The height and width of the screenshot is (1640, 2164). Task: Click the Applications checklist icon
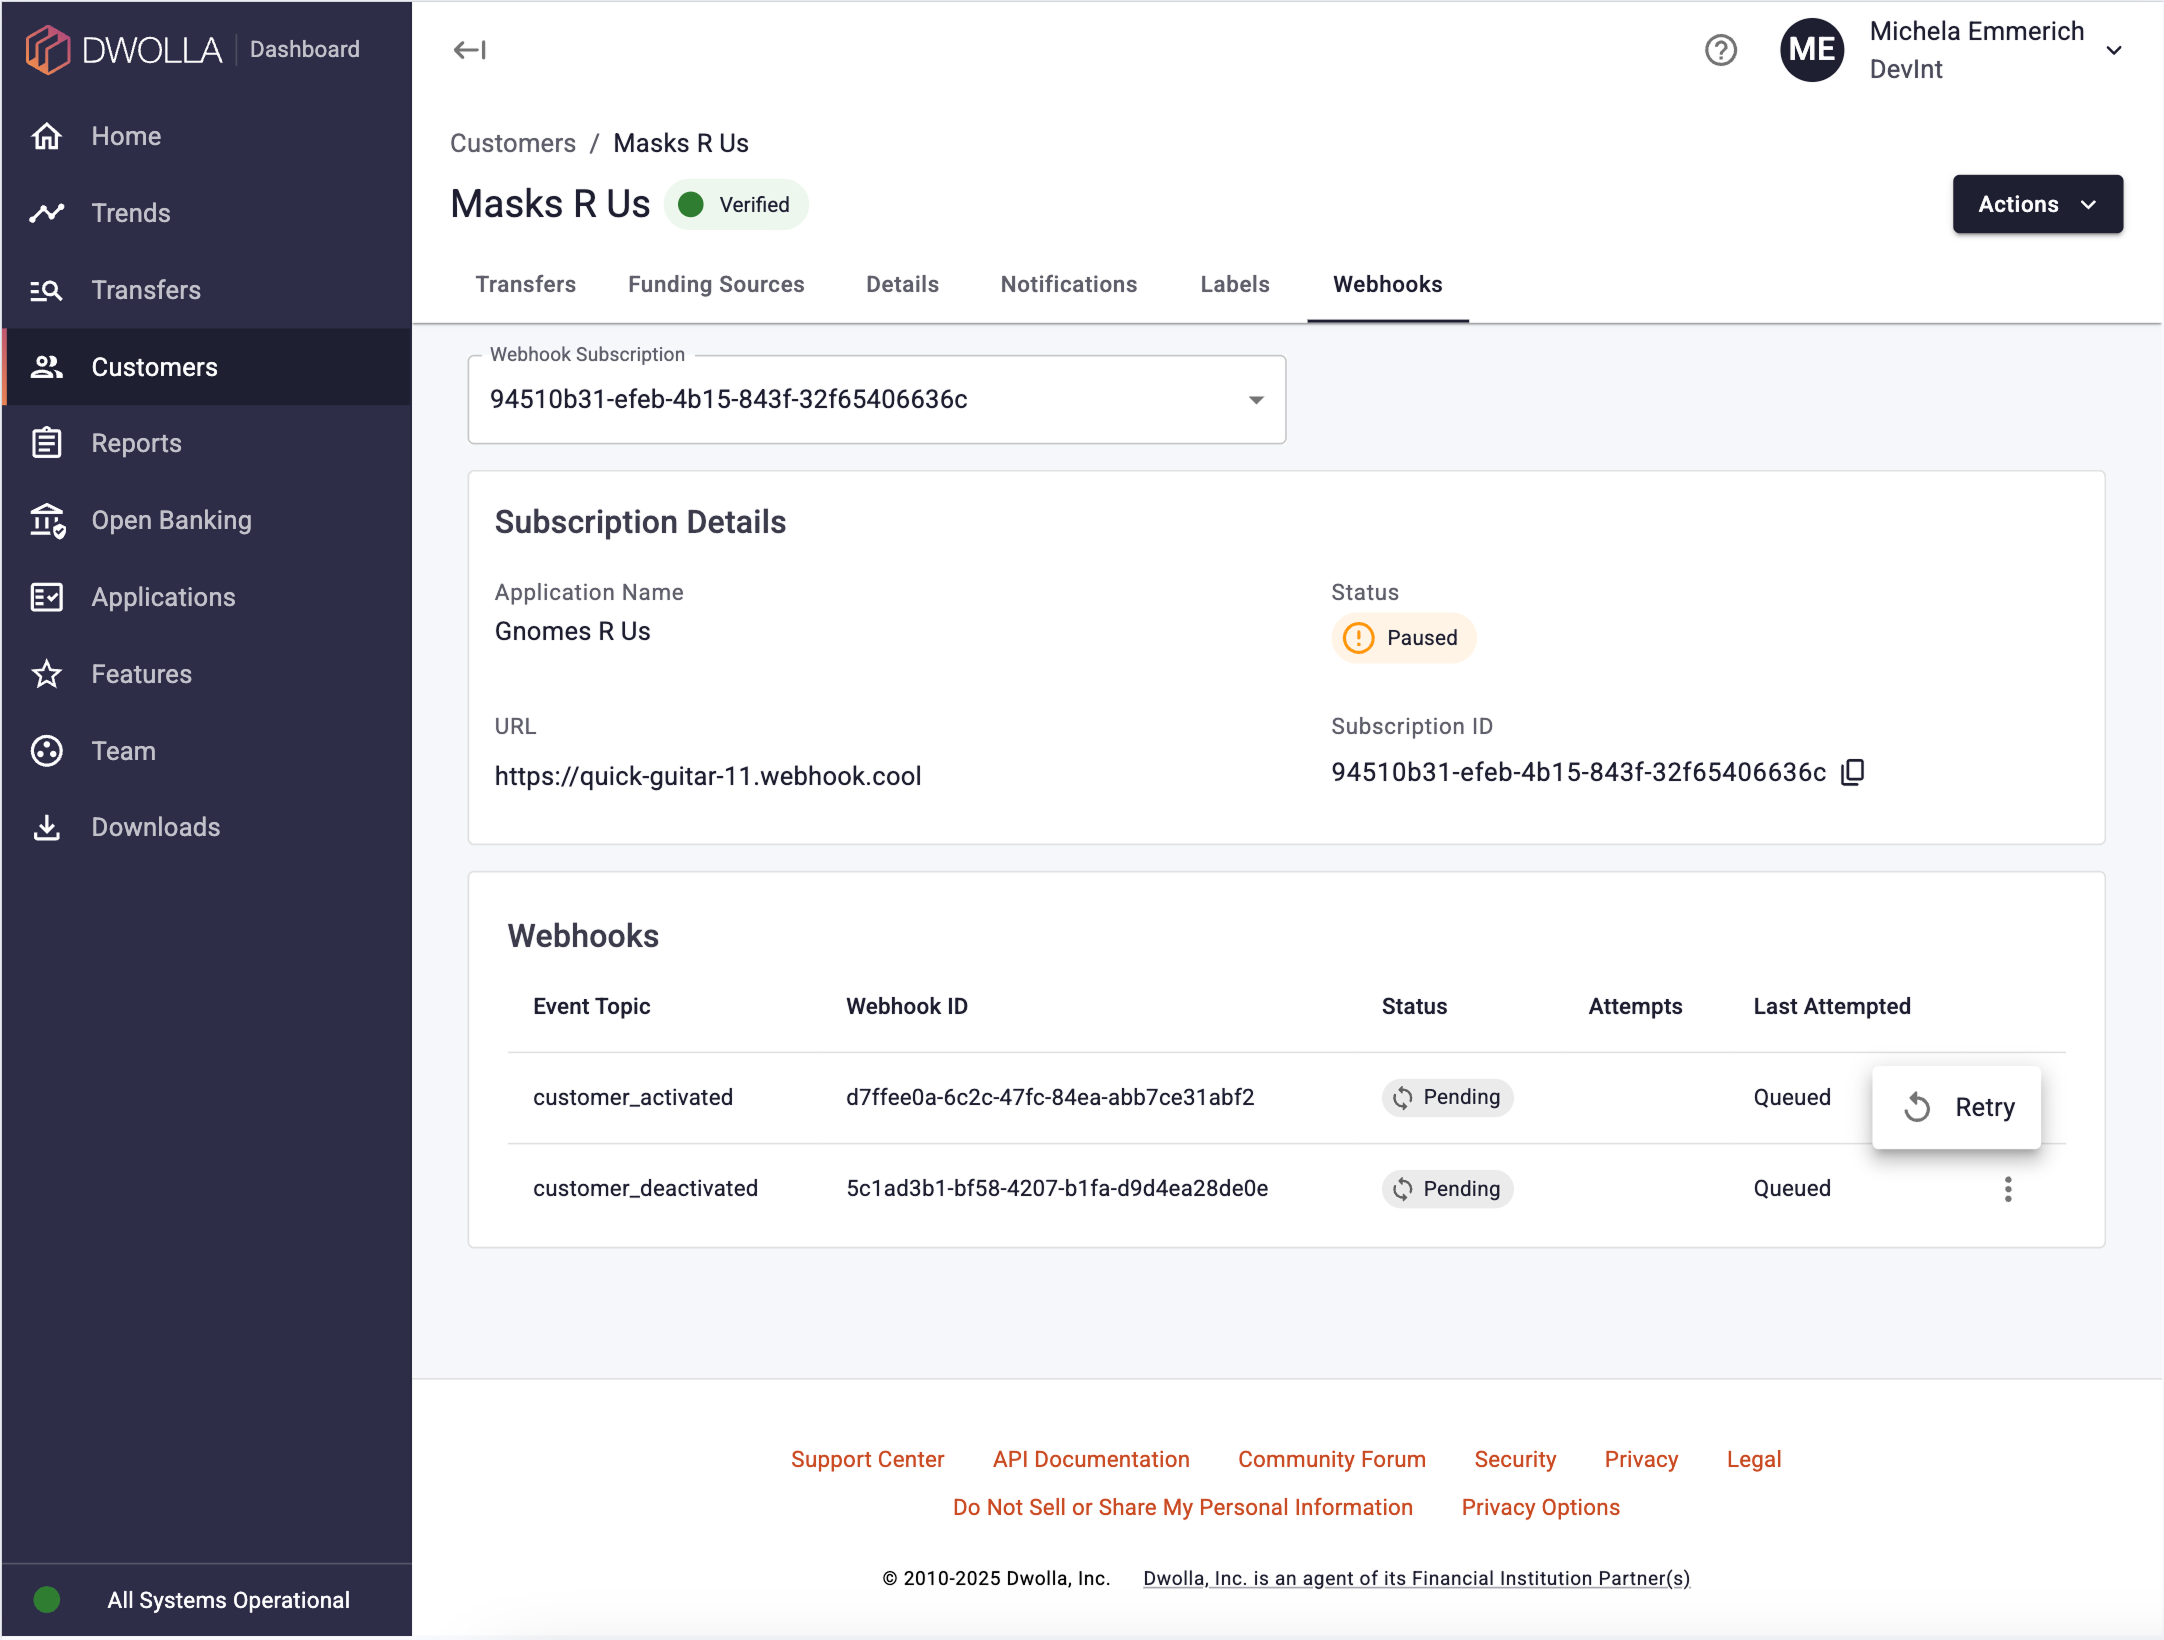tap(47, 597)
